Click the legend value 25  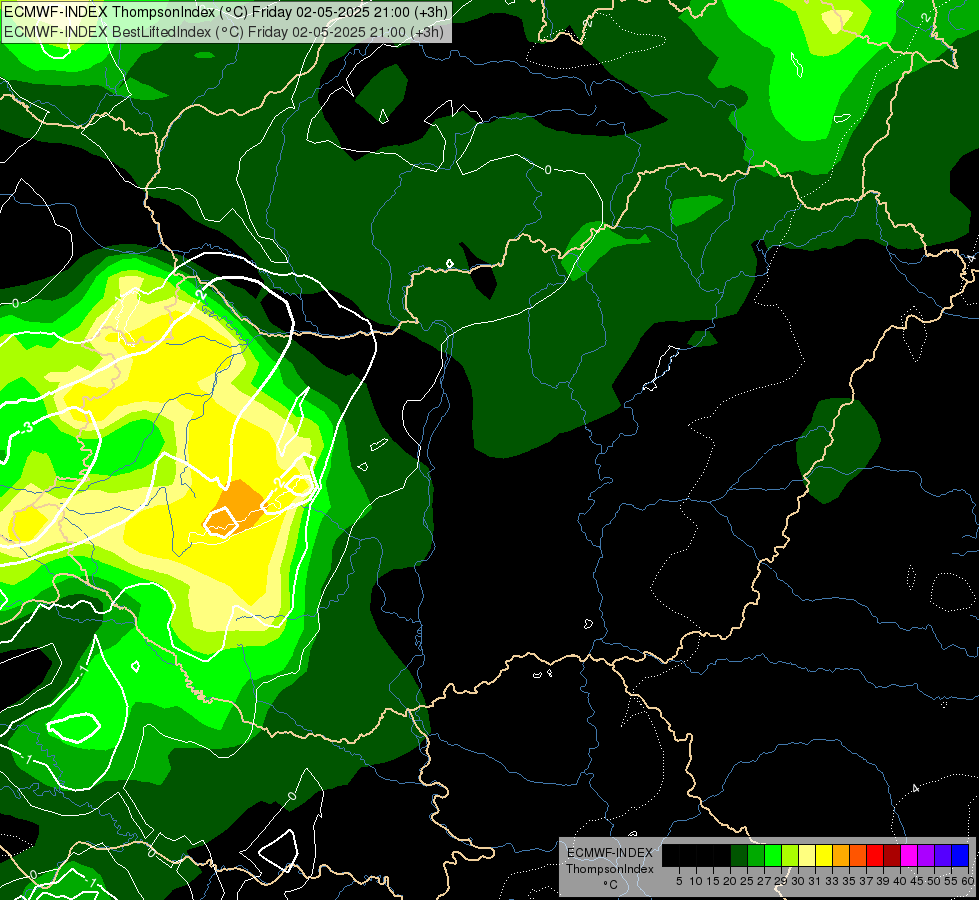pos(747,881)
